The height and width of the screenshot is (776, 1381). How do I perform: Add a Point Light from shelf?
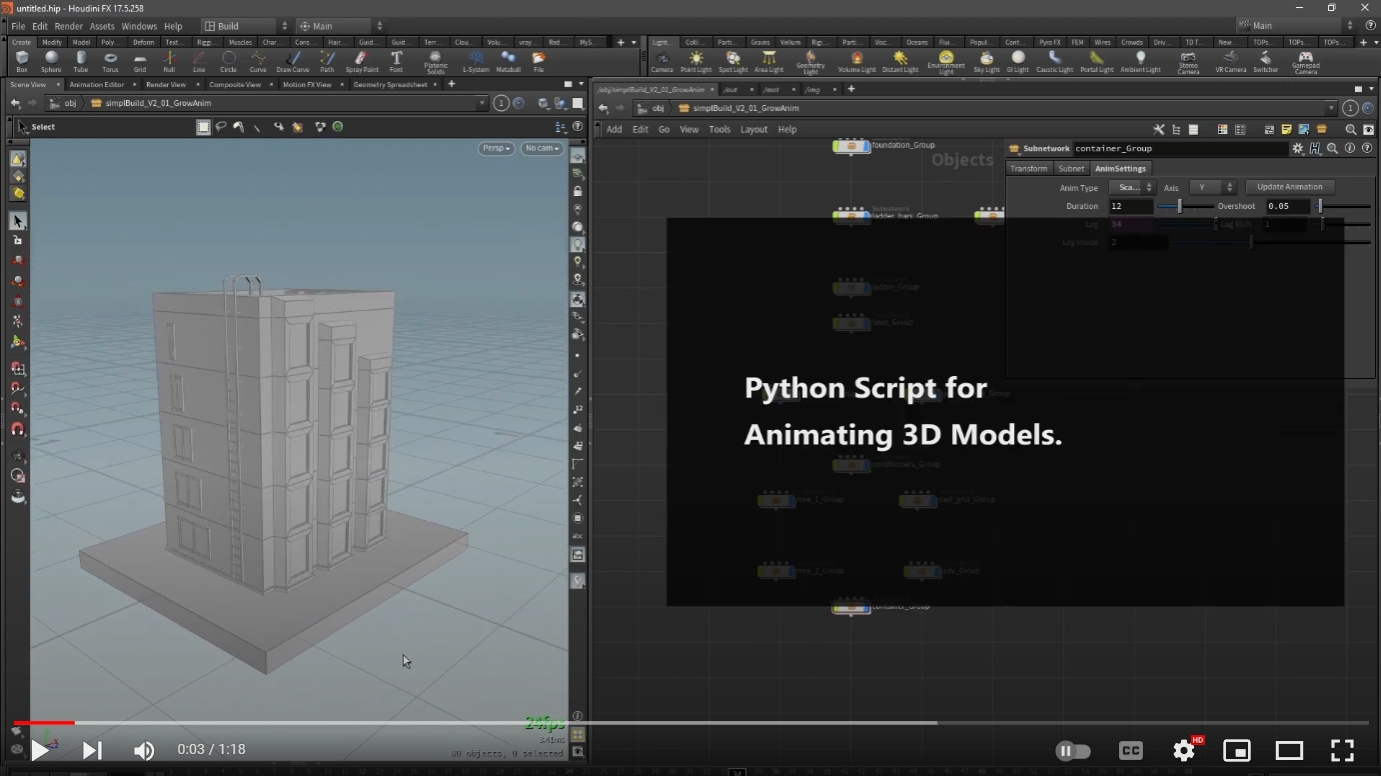click(x=696, y=61)
